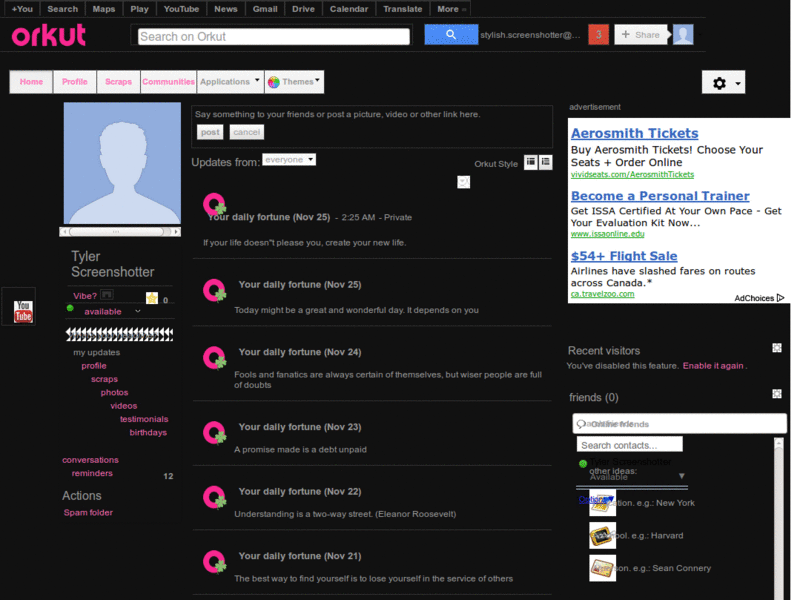The width and height of the screenshot is (800, 600).
Task: Open the account avatar in header
Action: point(683,35)
